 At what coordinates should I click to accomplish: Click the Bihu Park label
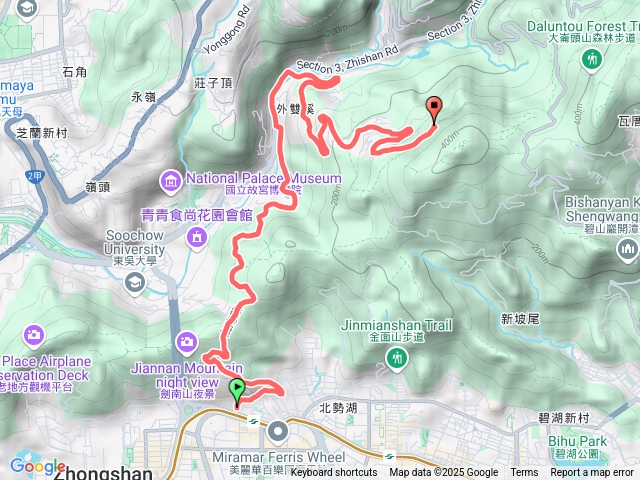tap(577, 441)
